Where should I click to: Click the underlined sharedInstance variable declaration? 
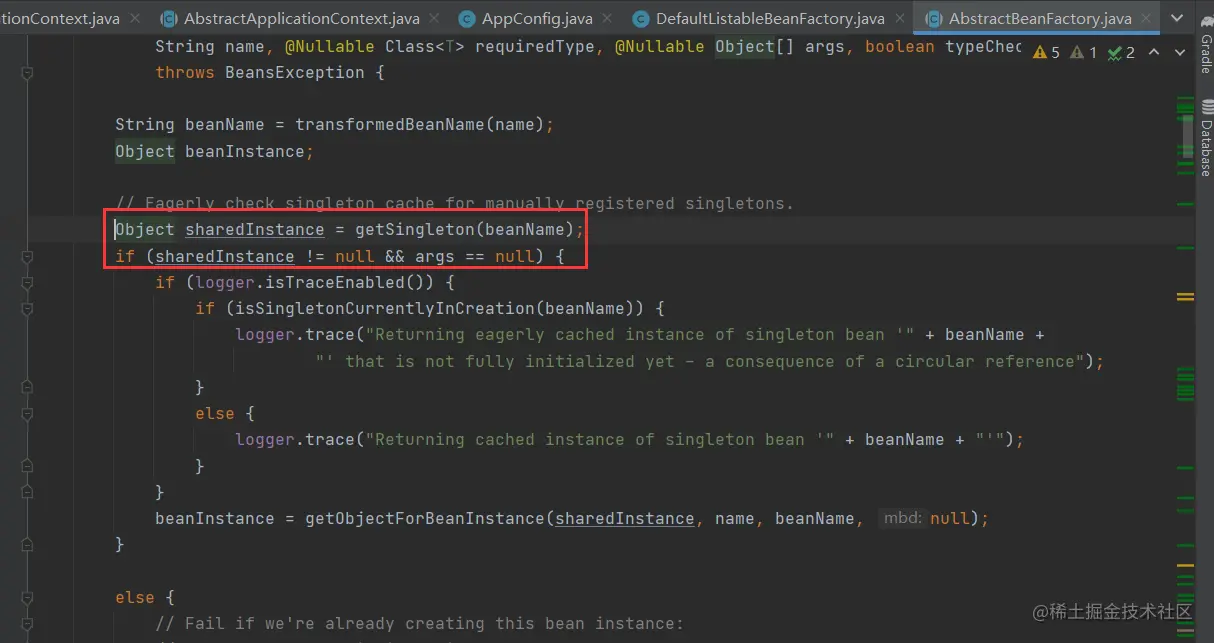click(254, 230)
